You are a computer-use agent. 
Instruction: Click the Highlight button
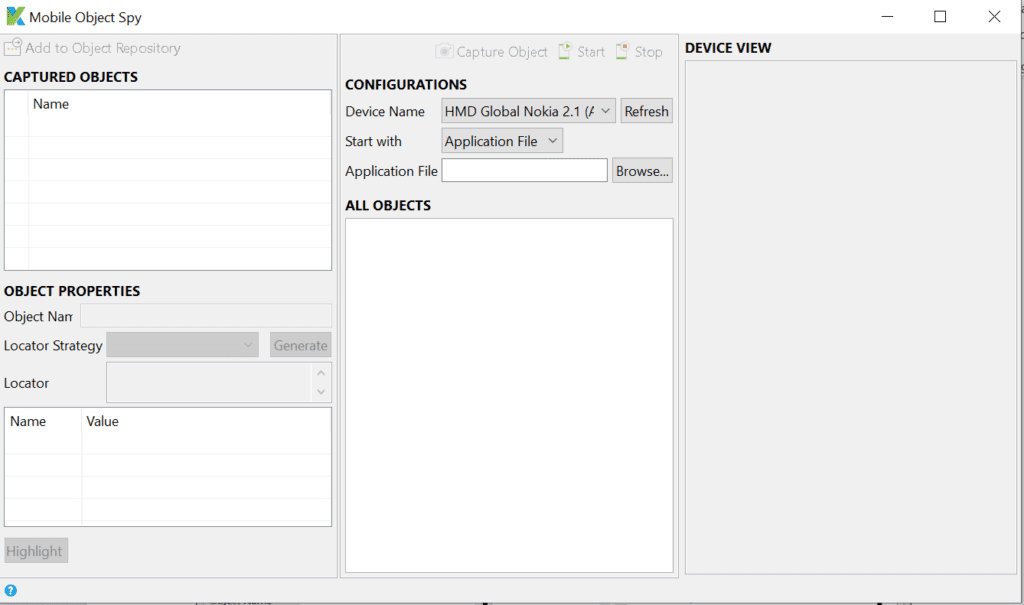tap(36, 551)
